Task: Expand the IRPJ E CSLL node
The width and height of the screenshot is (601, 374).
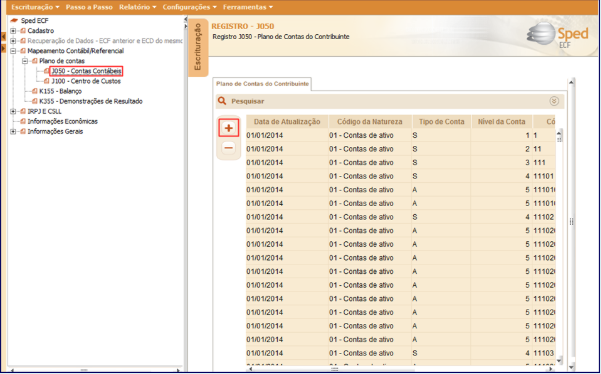Action: (x=13, y=111)
